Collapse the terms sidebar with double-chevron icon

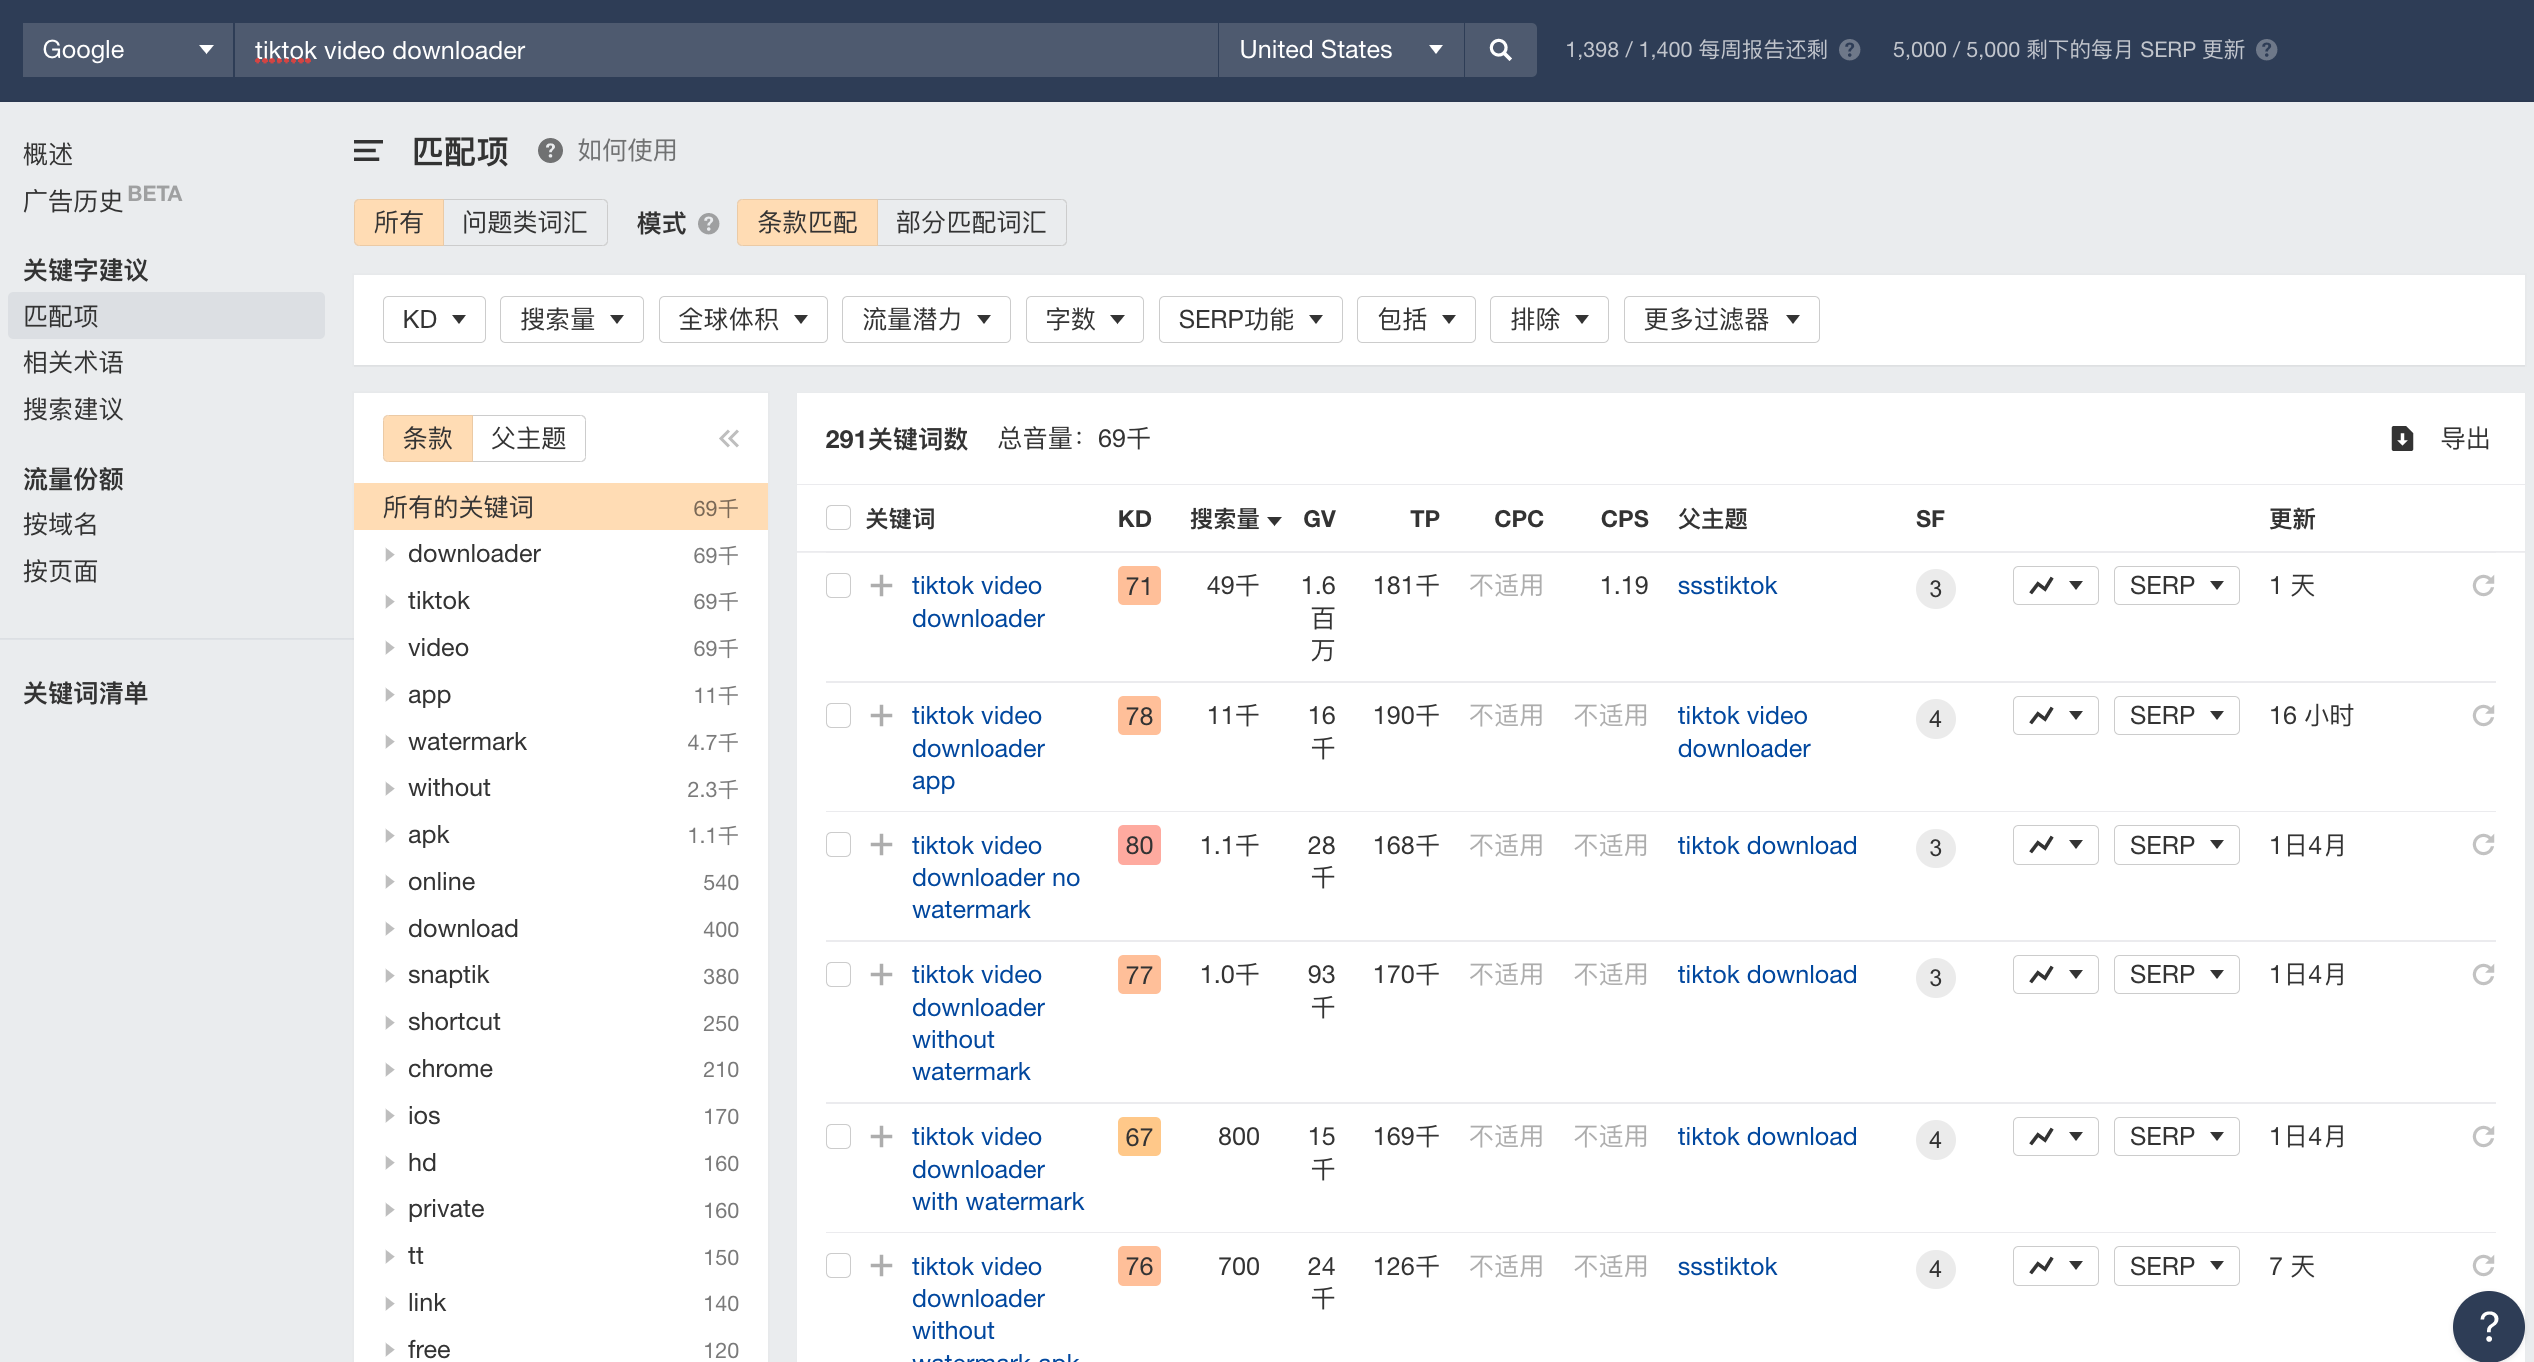point(729,438)
